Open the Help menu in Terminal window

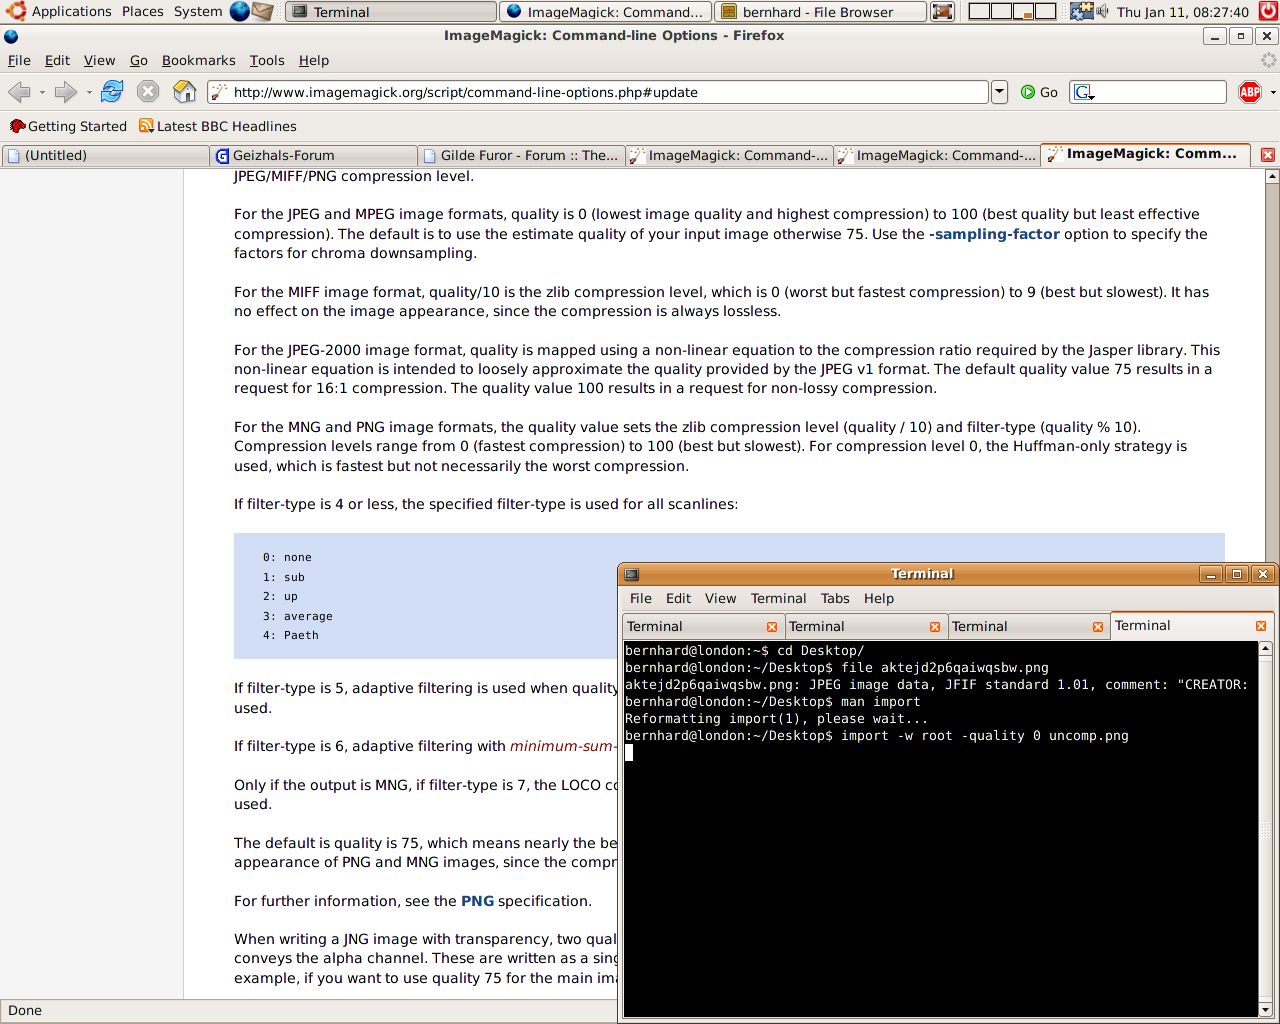(x=879, y=598)
